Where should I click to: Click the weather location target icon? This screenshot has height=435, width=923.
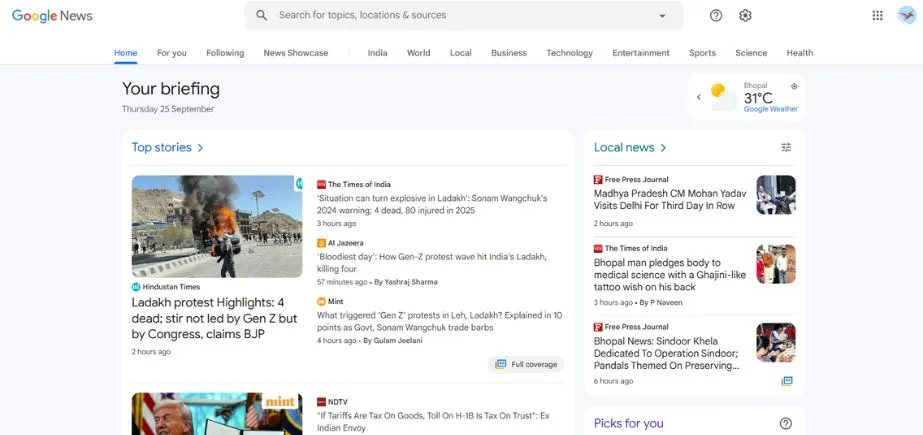point(794,87)
